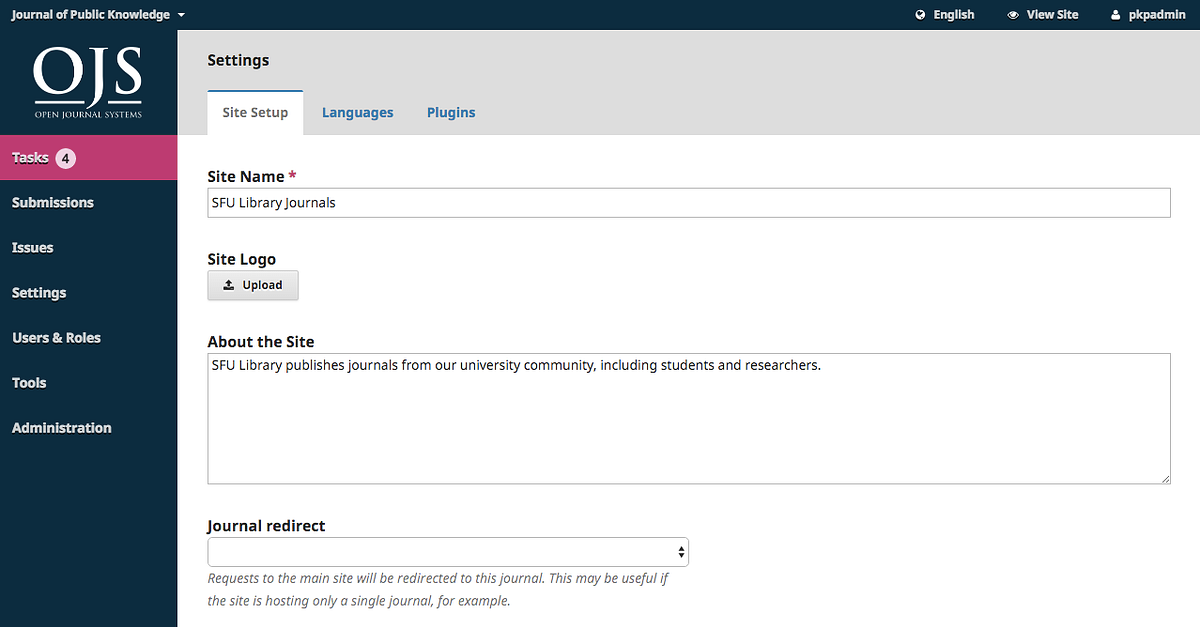Click the eye icon for View Site
The width and height of the screenshot is (1200, 627).
1013,15
